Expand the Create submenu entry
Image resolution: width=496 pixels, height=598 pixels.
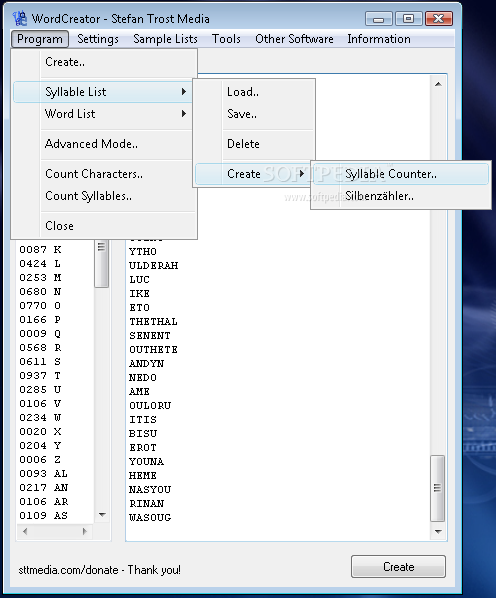point(253,174)
